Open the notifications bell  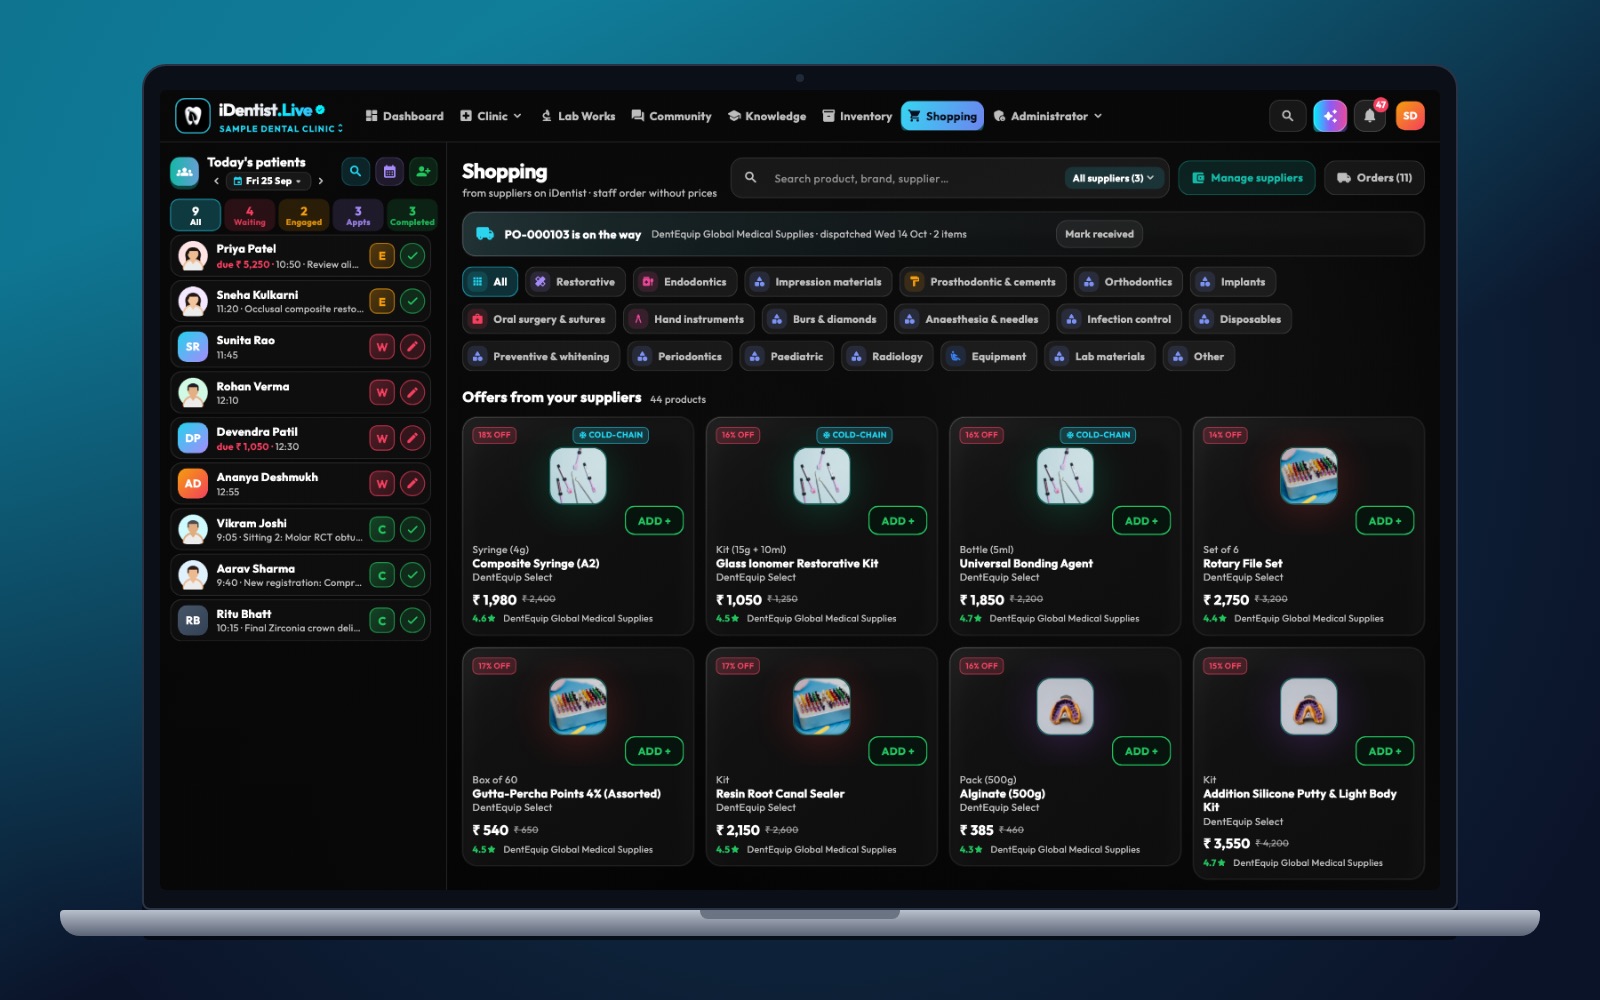1370,116
